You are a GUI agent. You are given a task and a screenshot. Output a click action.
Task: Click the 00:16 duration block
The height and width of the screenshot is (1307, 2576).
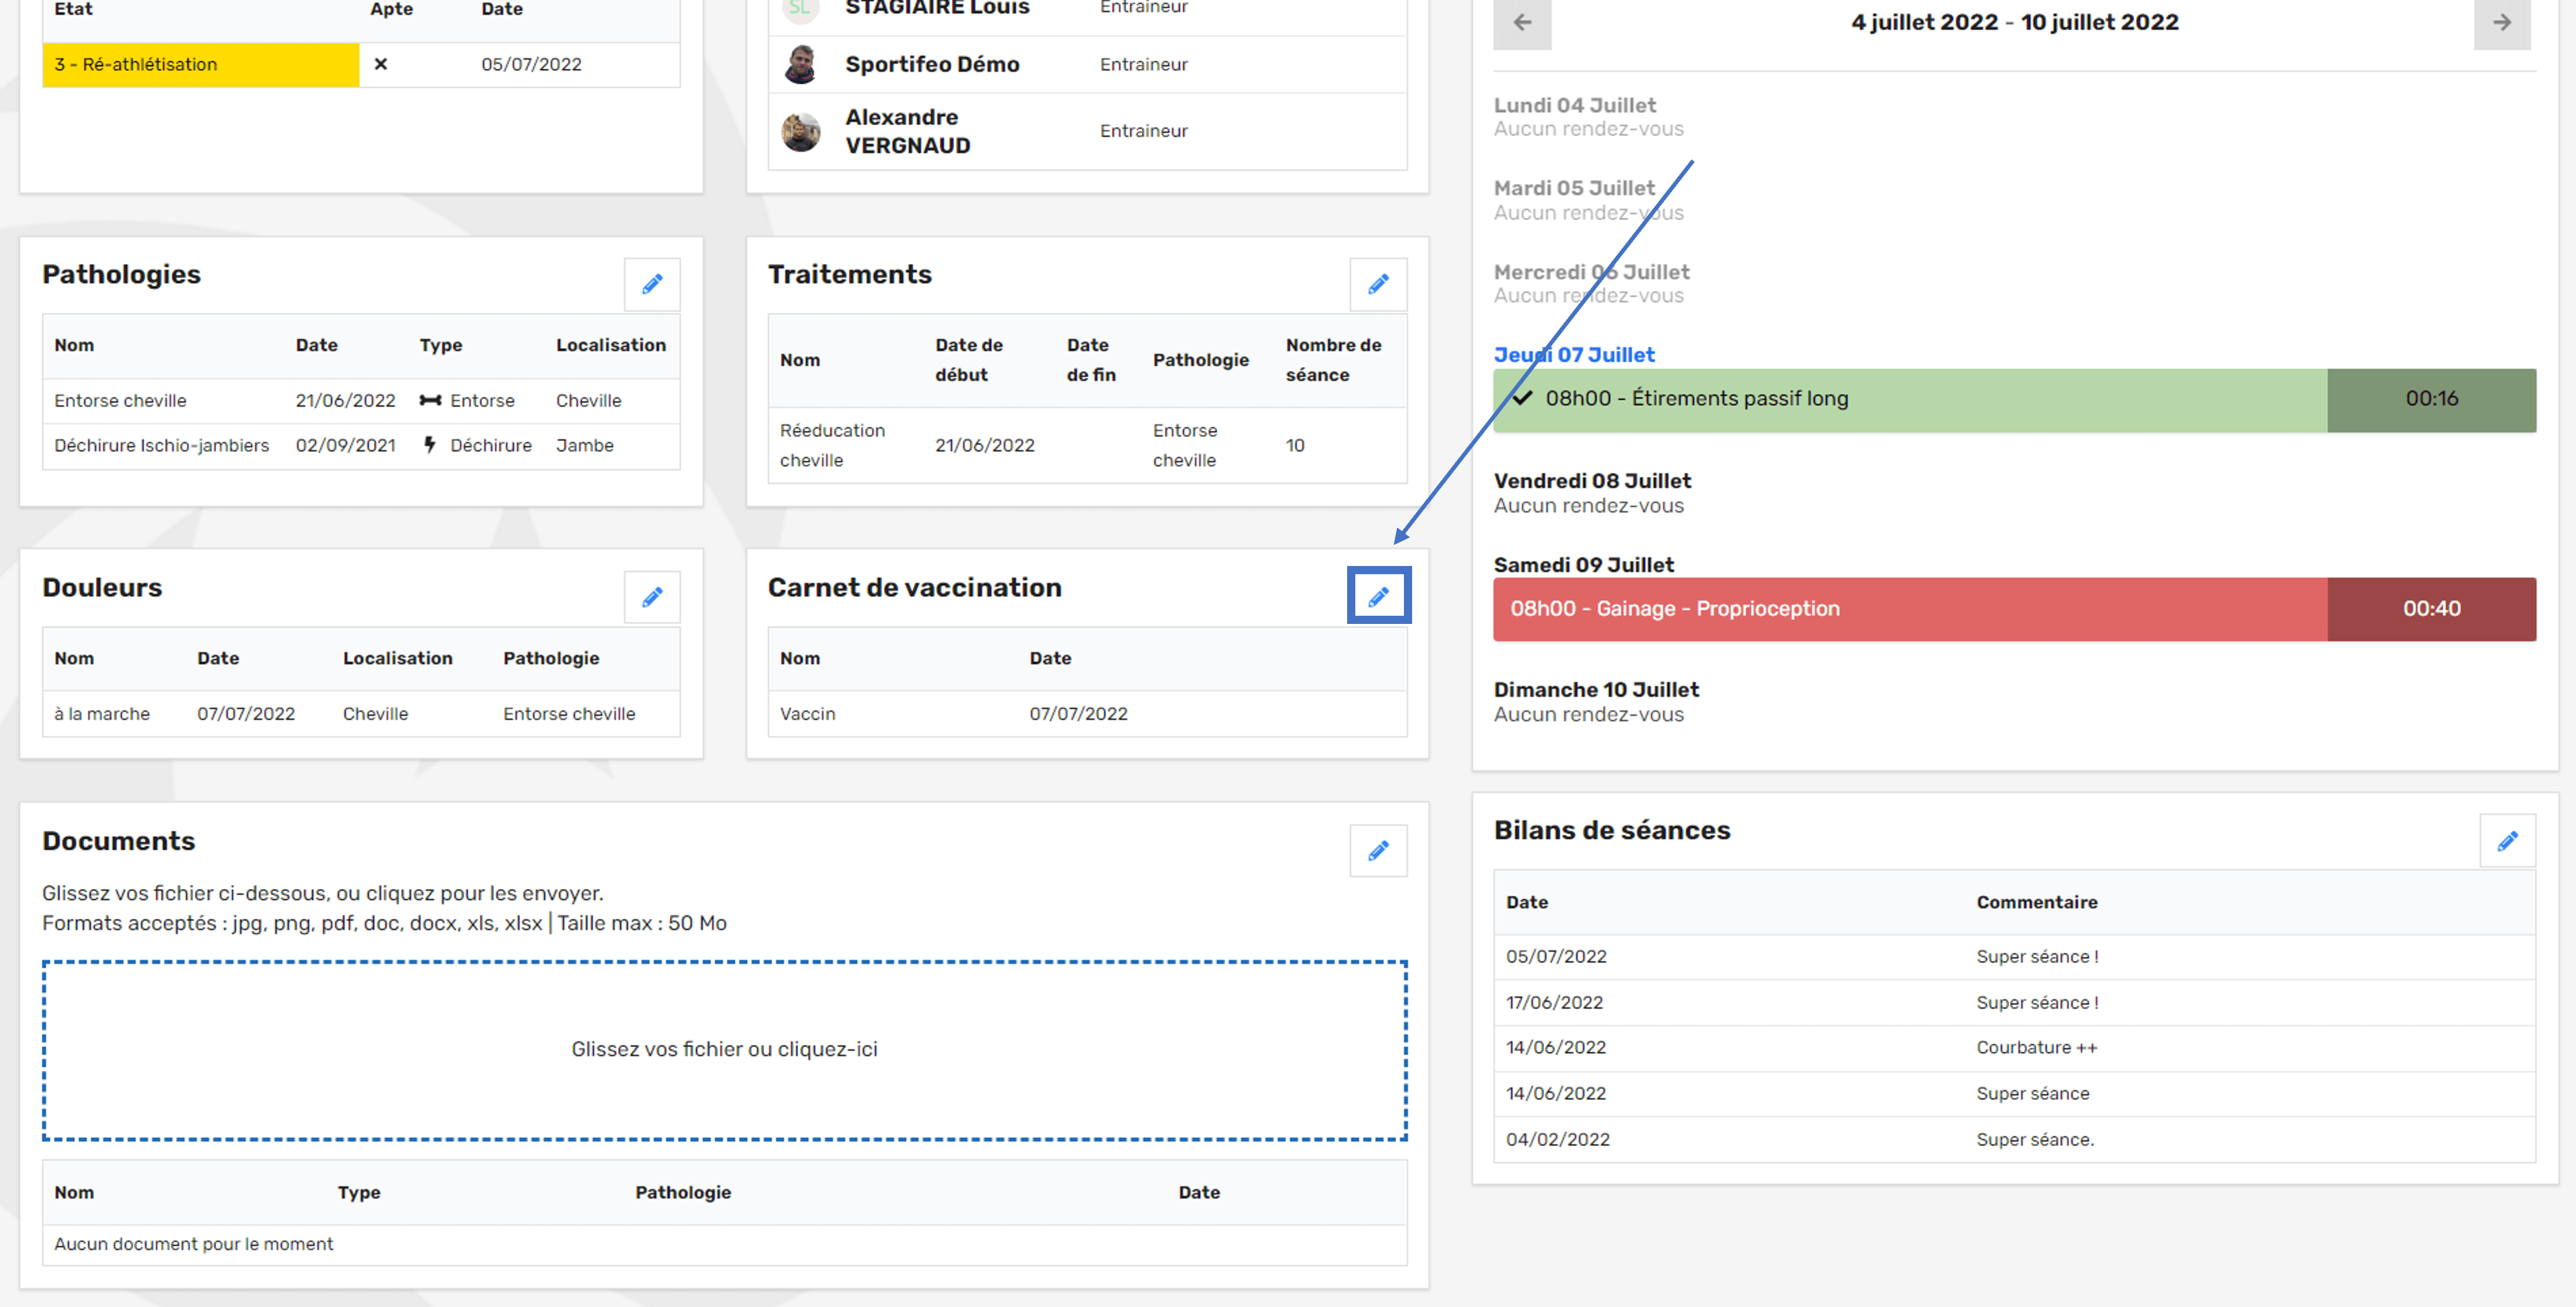coord(2431,400)
